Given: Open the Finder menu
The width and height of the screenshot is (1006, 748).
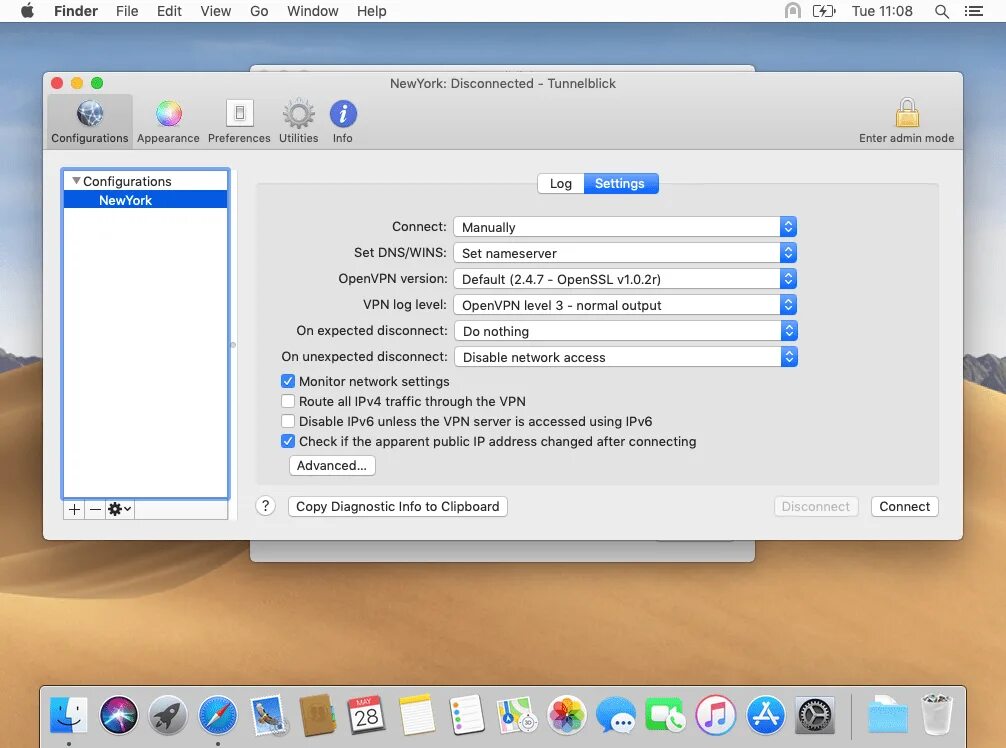Looking at the screenshot, I should [x=76, y=11].
